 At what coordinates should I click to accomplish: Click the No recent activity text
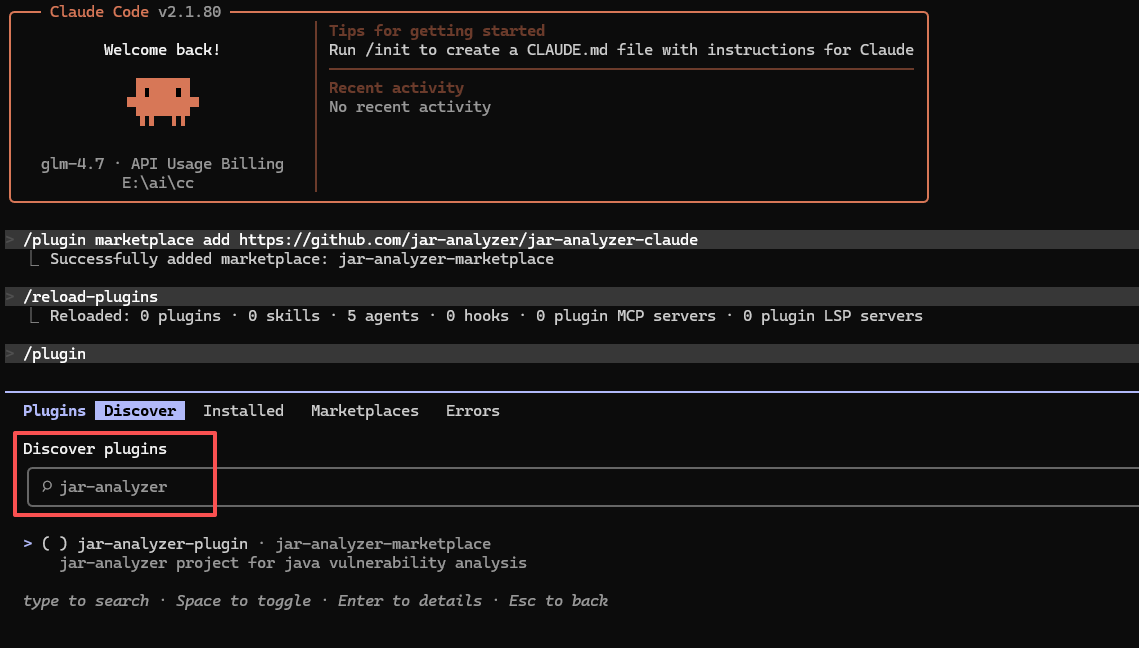410,107
